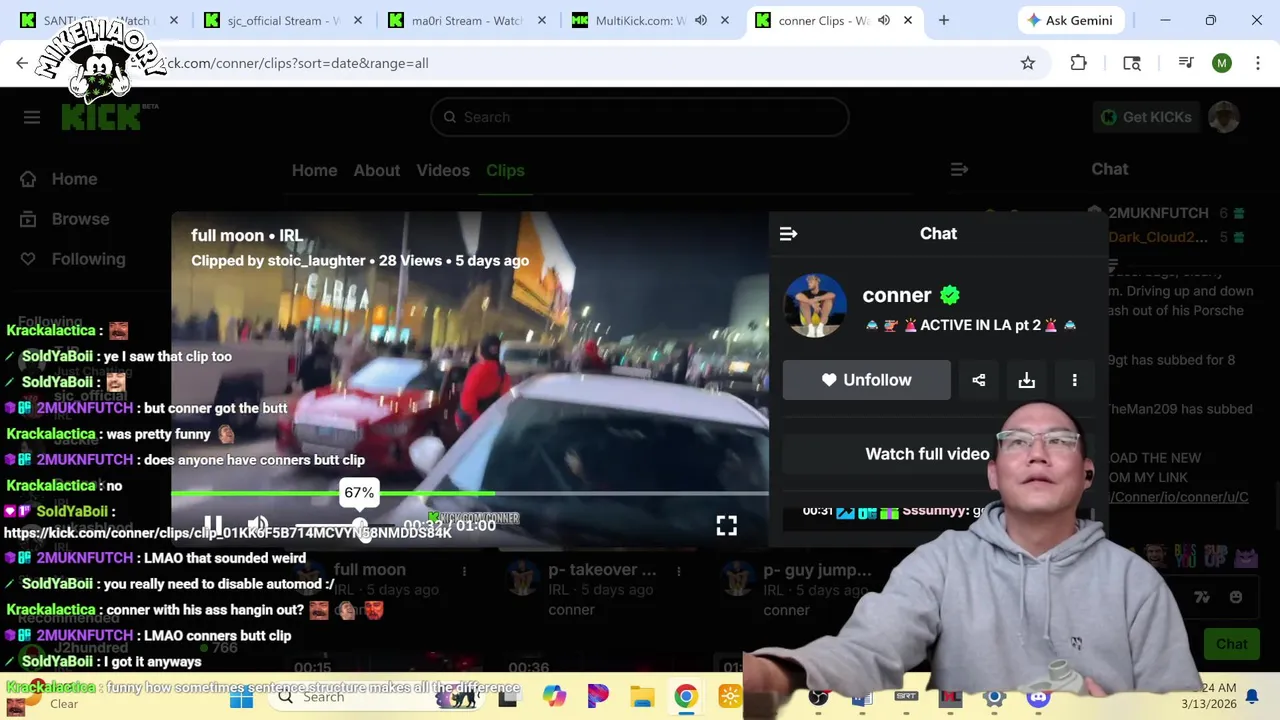
Task: Open Chrome from the taskbar
Action: pyautogui.click(x=686, y=697)
